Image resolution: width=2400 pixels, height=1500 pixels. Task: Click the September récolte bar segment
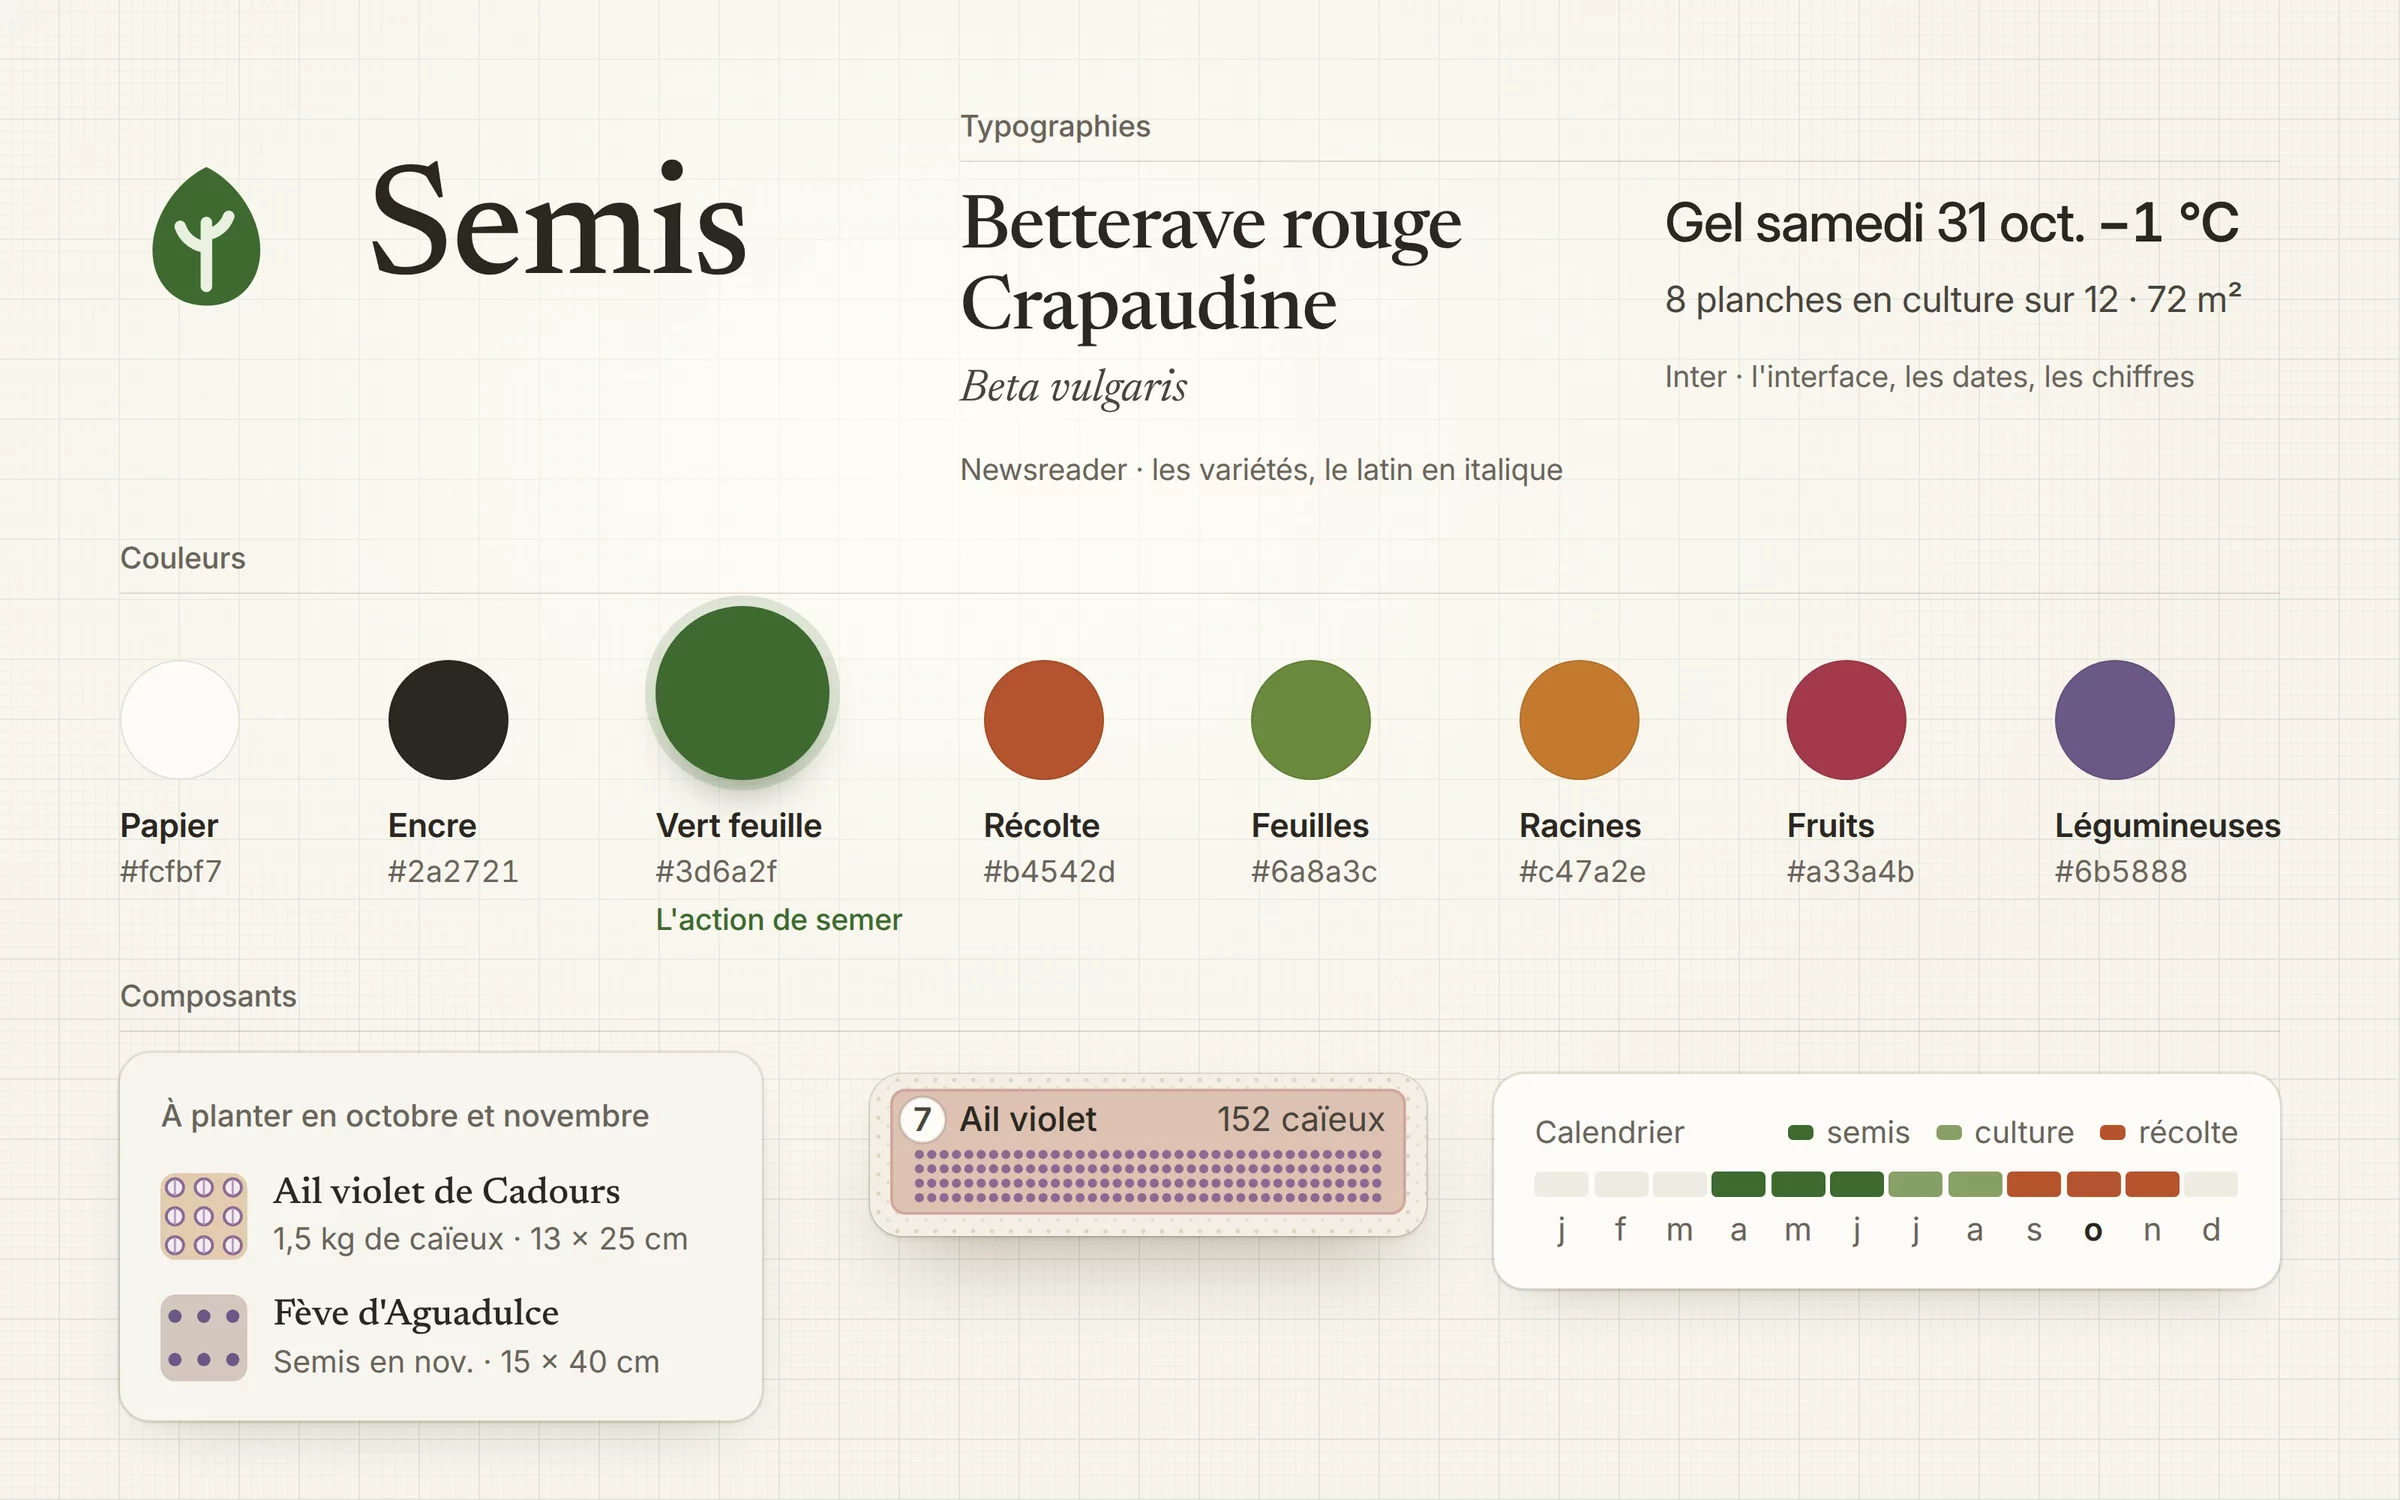coord(2034,1184)
